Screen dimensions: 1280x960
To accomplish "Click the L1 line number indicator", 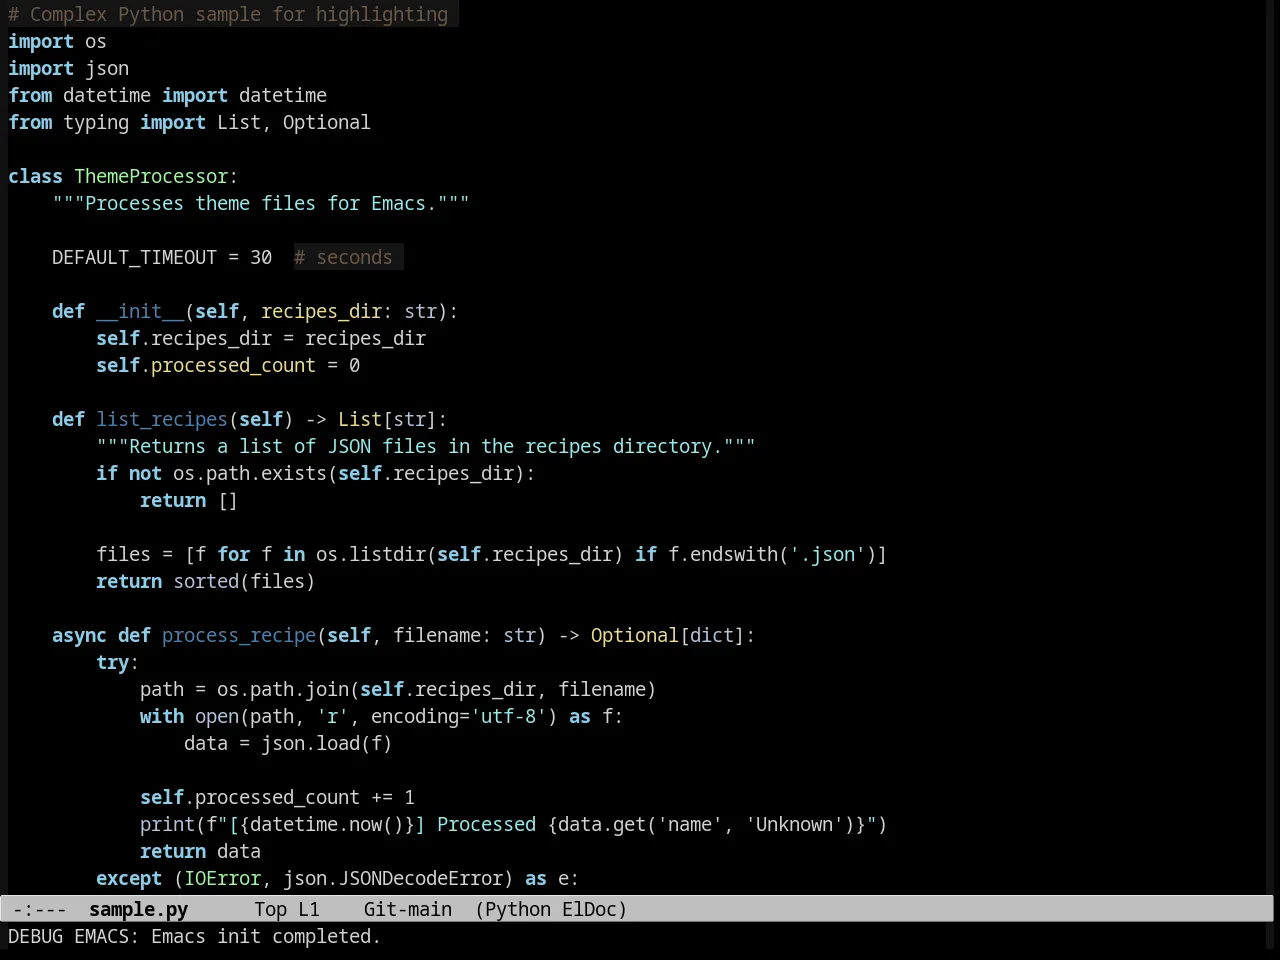I will coord(308,909).
